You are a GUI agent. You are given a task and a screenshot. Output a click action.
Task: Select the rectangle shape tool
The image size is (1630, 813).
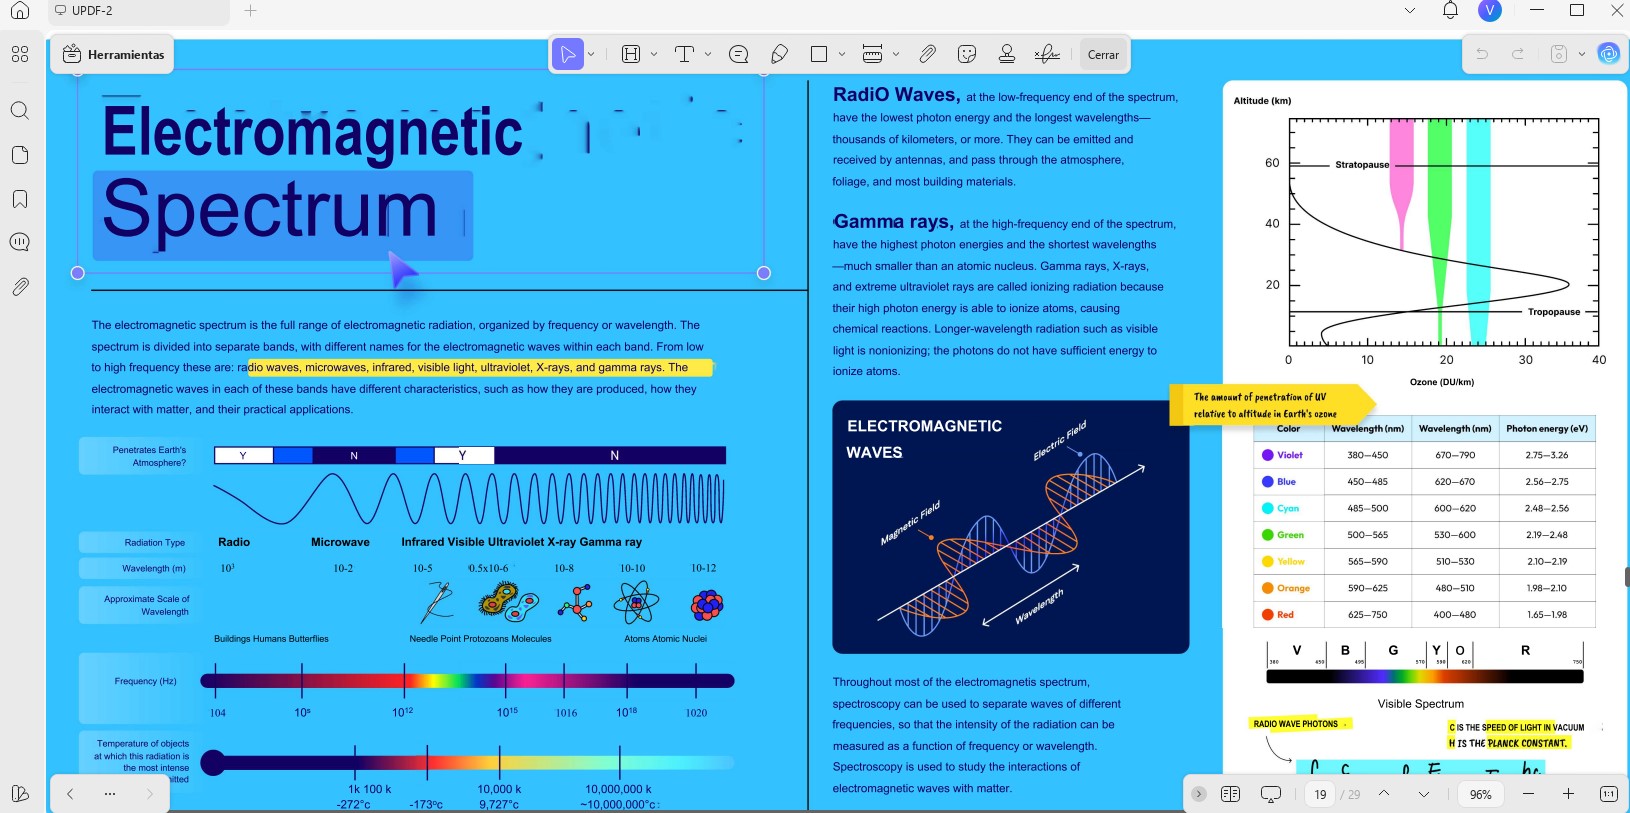819,54
